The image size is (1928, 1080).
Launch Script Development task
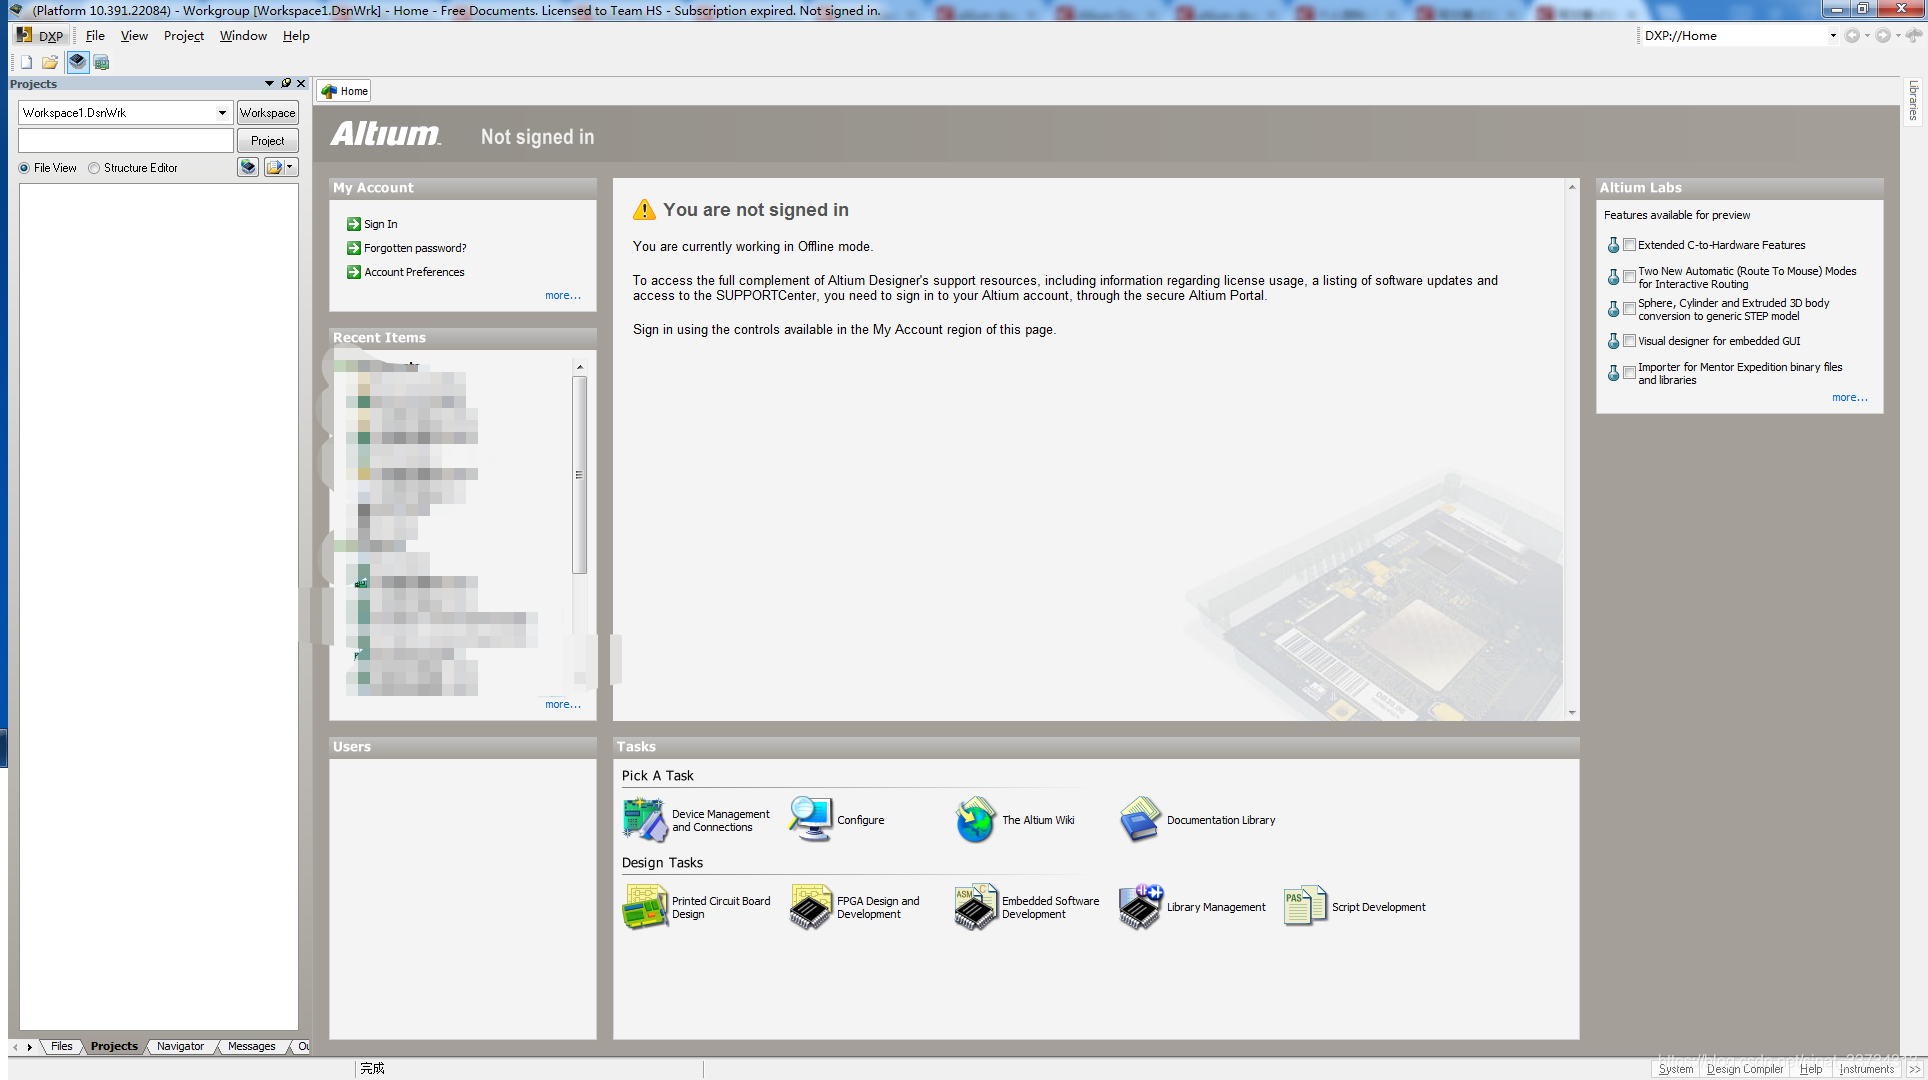(x=1378, y=907)
